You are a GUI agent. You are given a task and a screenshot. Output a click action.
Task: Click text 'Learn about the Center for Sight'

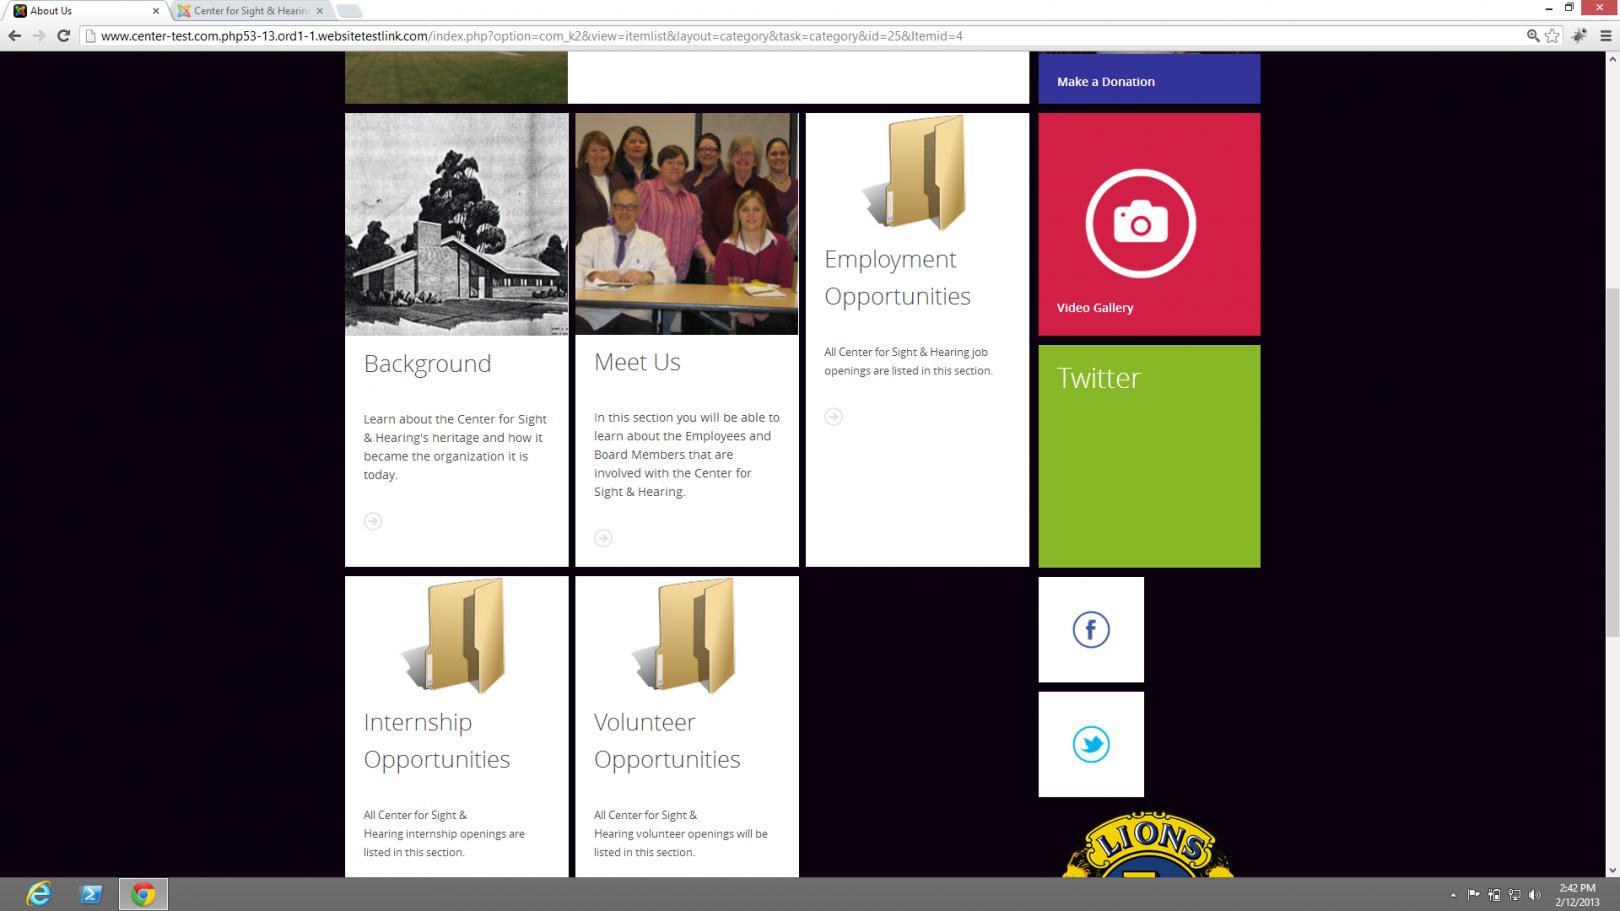455,419
